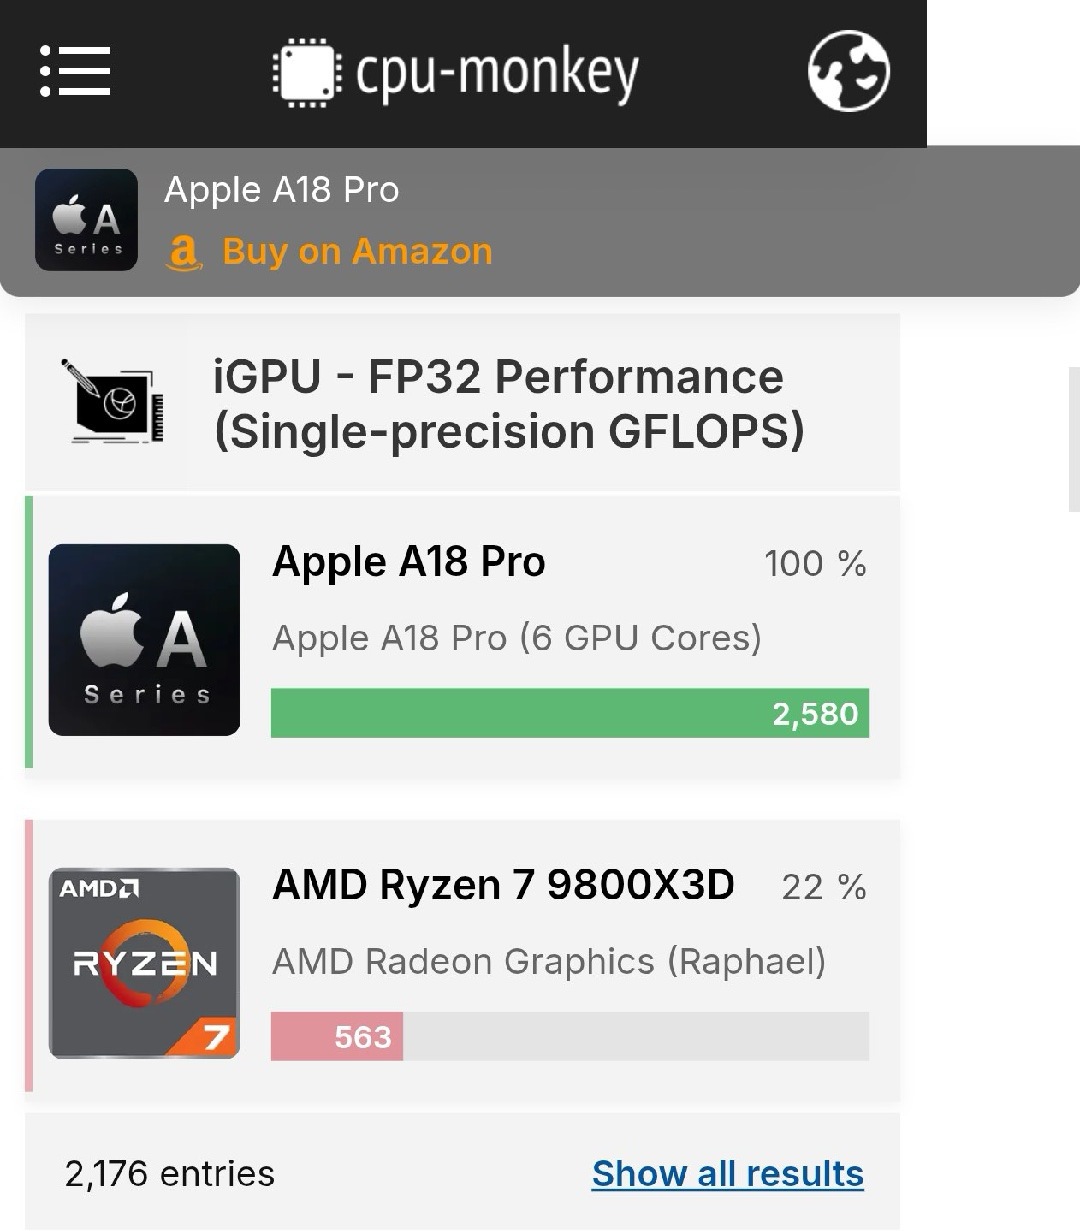The image size is (1080, 1231).
Task: Open the hamburger menu icon
Action: pyautogui.click(x=75, y=71)
